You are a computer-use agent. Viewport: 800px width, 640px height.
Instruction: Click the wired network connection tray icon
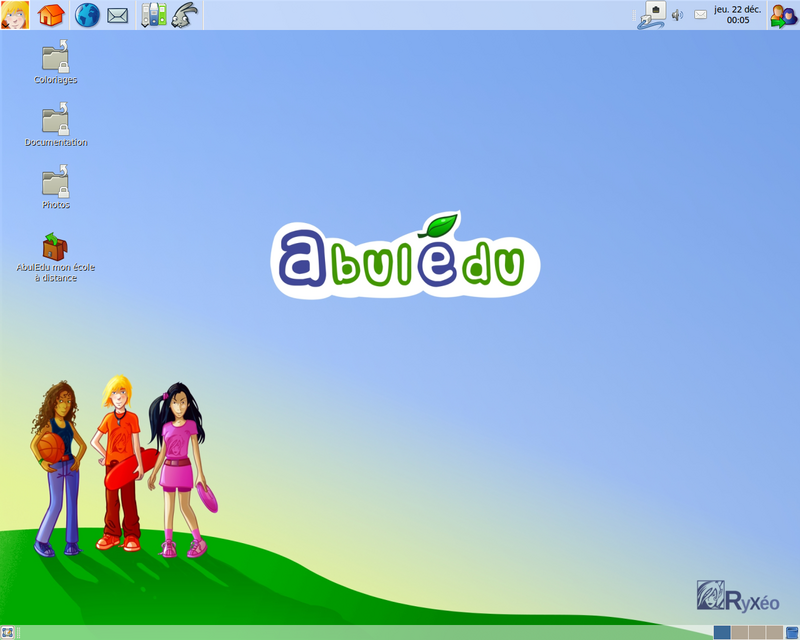pyautogui.click(x=652, y=15)
